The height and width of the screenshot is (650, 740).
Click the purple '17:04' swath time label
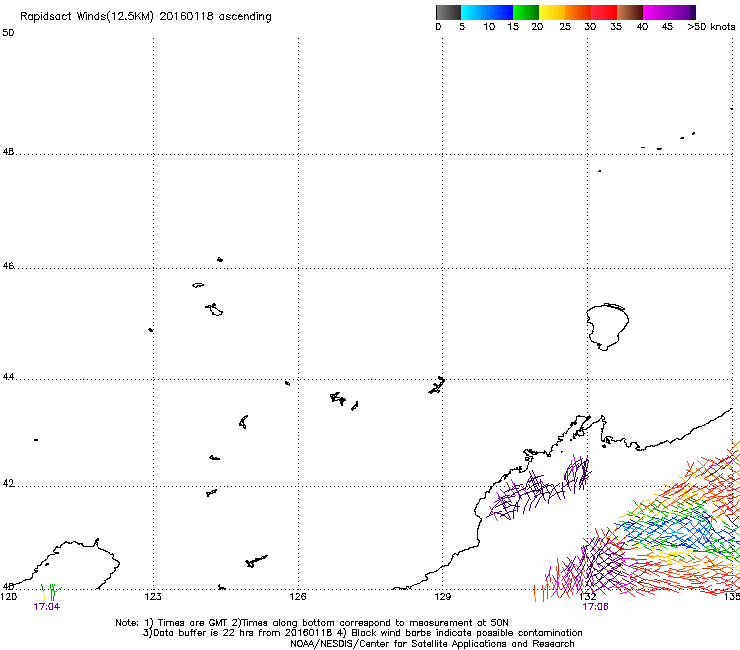click(47, 607)
